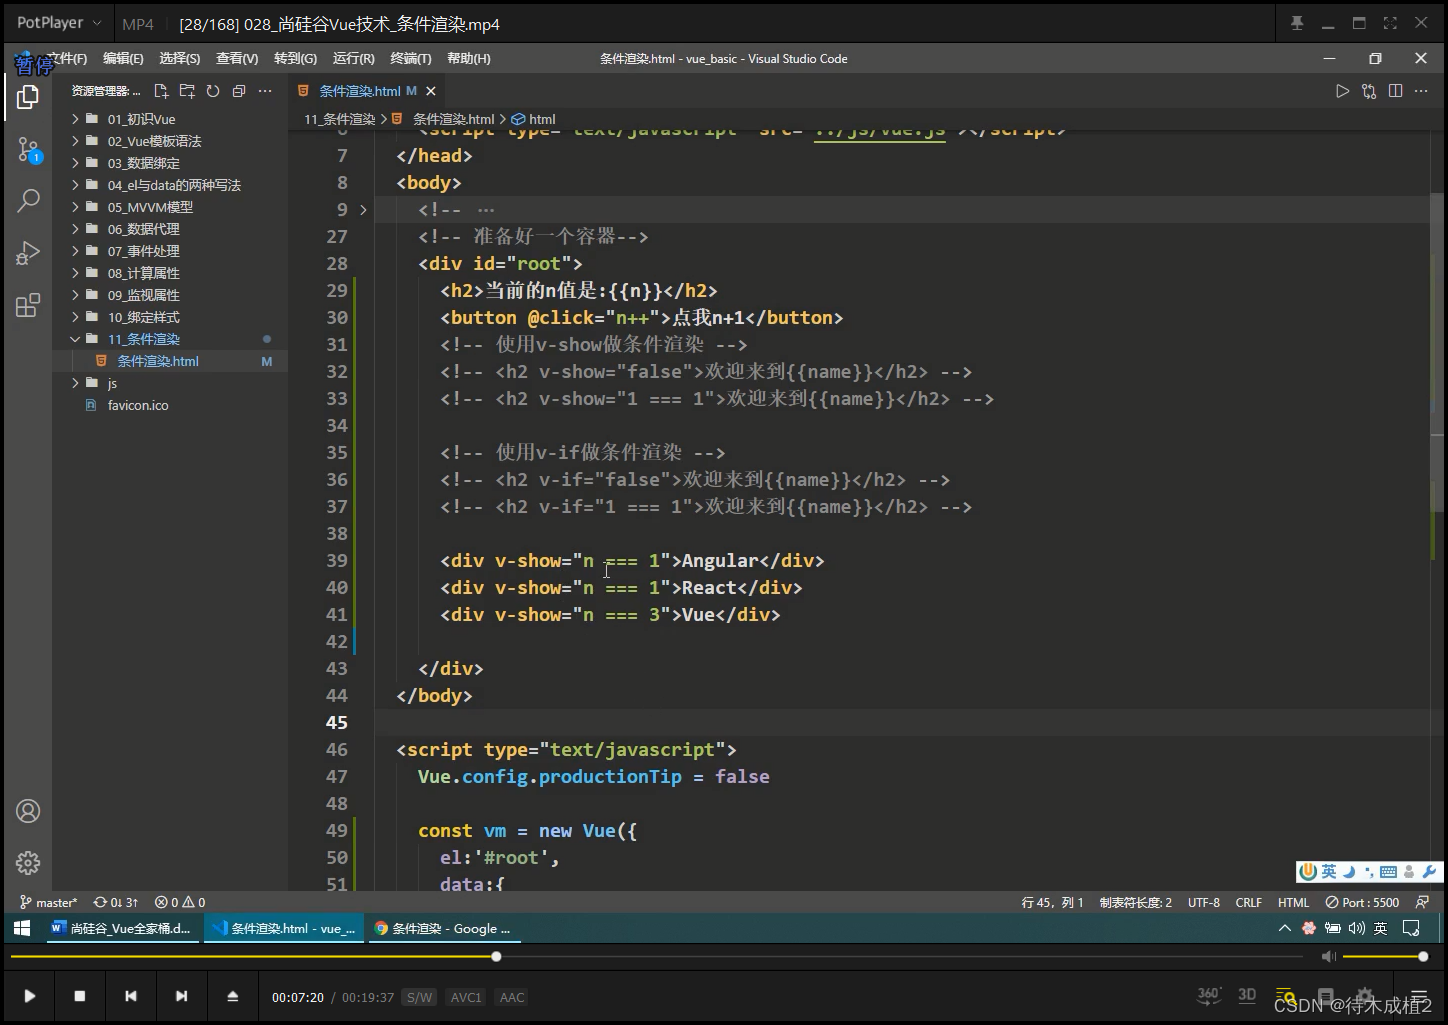1448x1025 pixels.
Task: Open the 转到(G) menu
Action: point(295,59)
